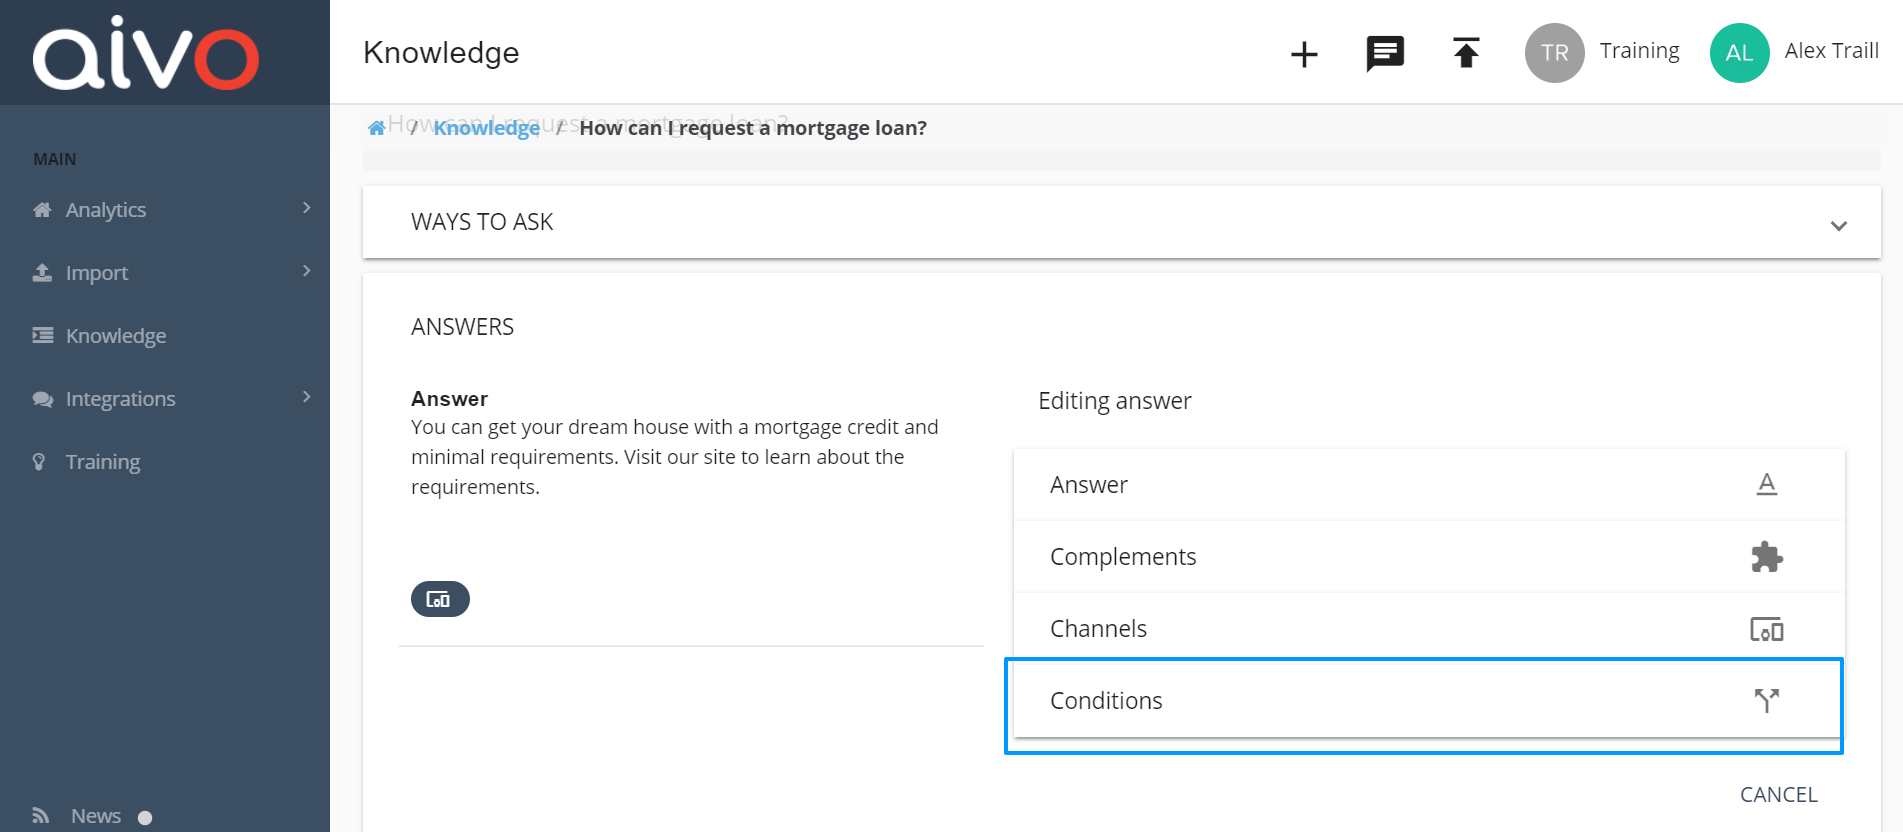Click the Knowledge list icon in sidebar
Viewport: 1903px width, 832px height.
click(43, 335)
